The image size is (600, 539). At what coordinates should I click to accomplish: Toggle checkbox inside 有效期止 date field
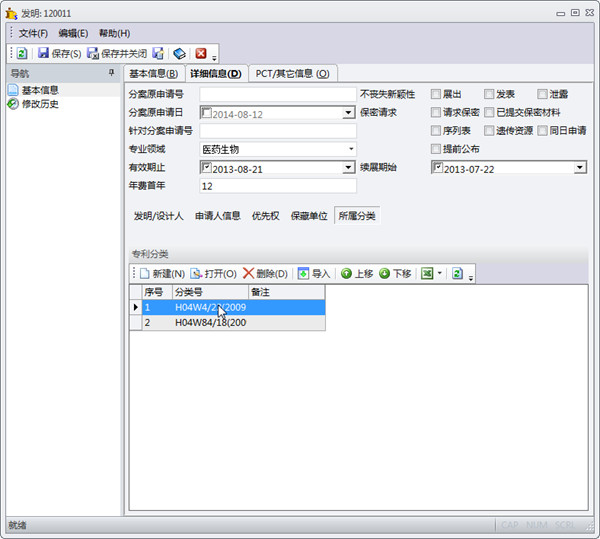pyautogui.click(x=207, y=167)
